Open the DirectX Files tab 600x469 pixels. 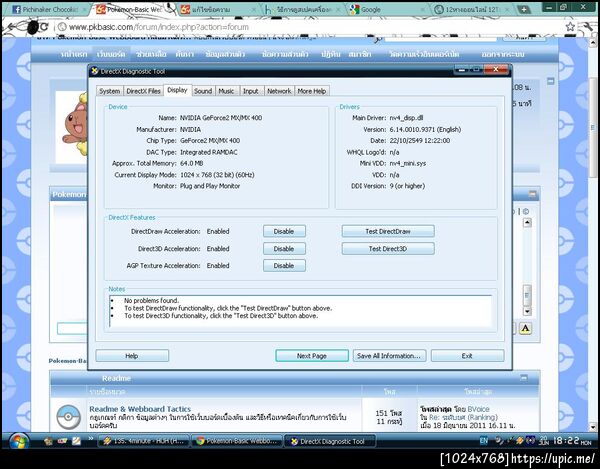coord(143,91)
